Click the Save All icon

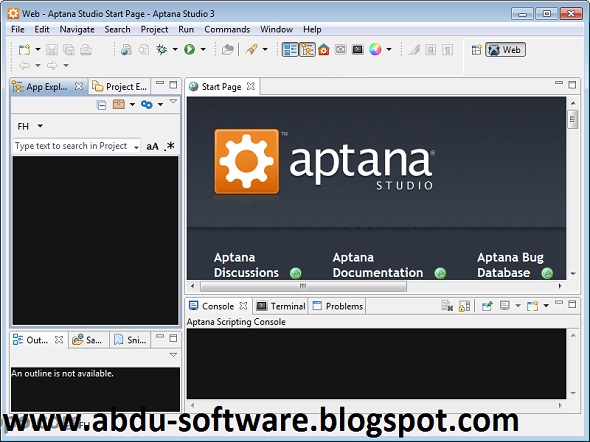(x=69, y=50)
